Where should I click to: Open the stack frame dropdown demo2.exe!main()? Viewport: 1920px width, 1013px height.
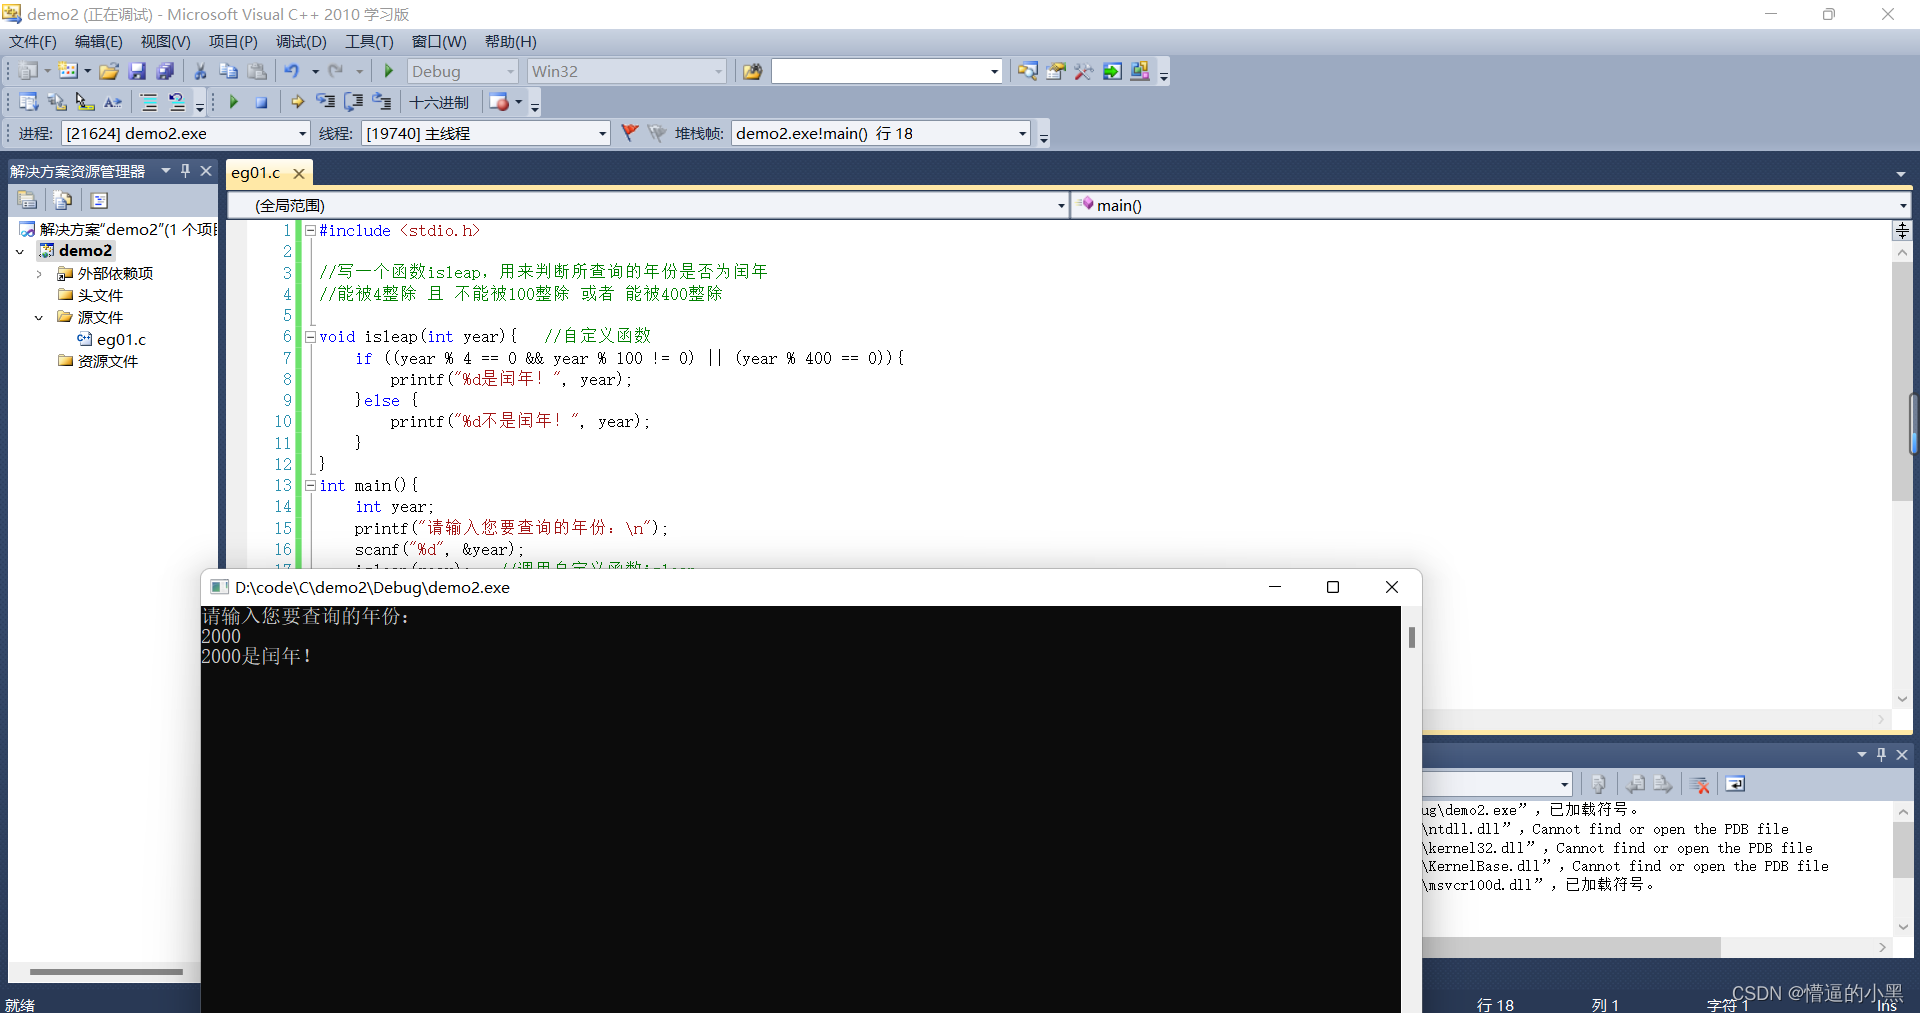[x=881, y=133]
